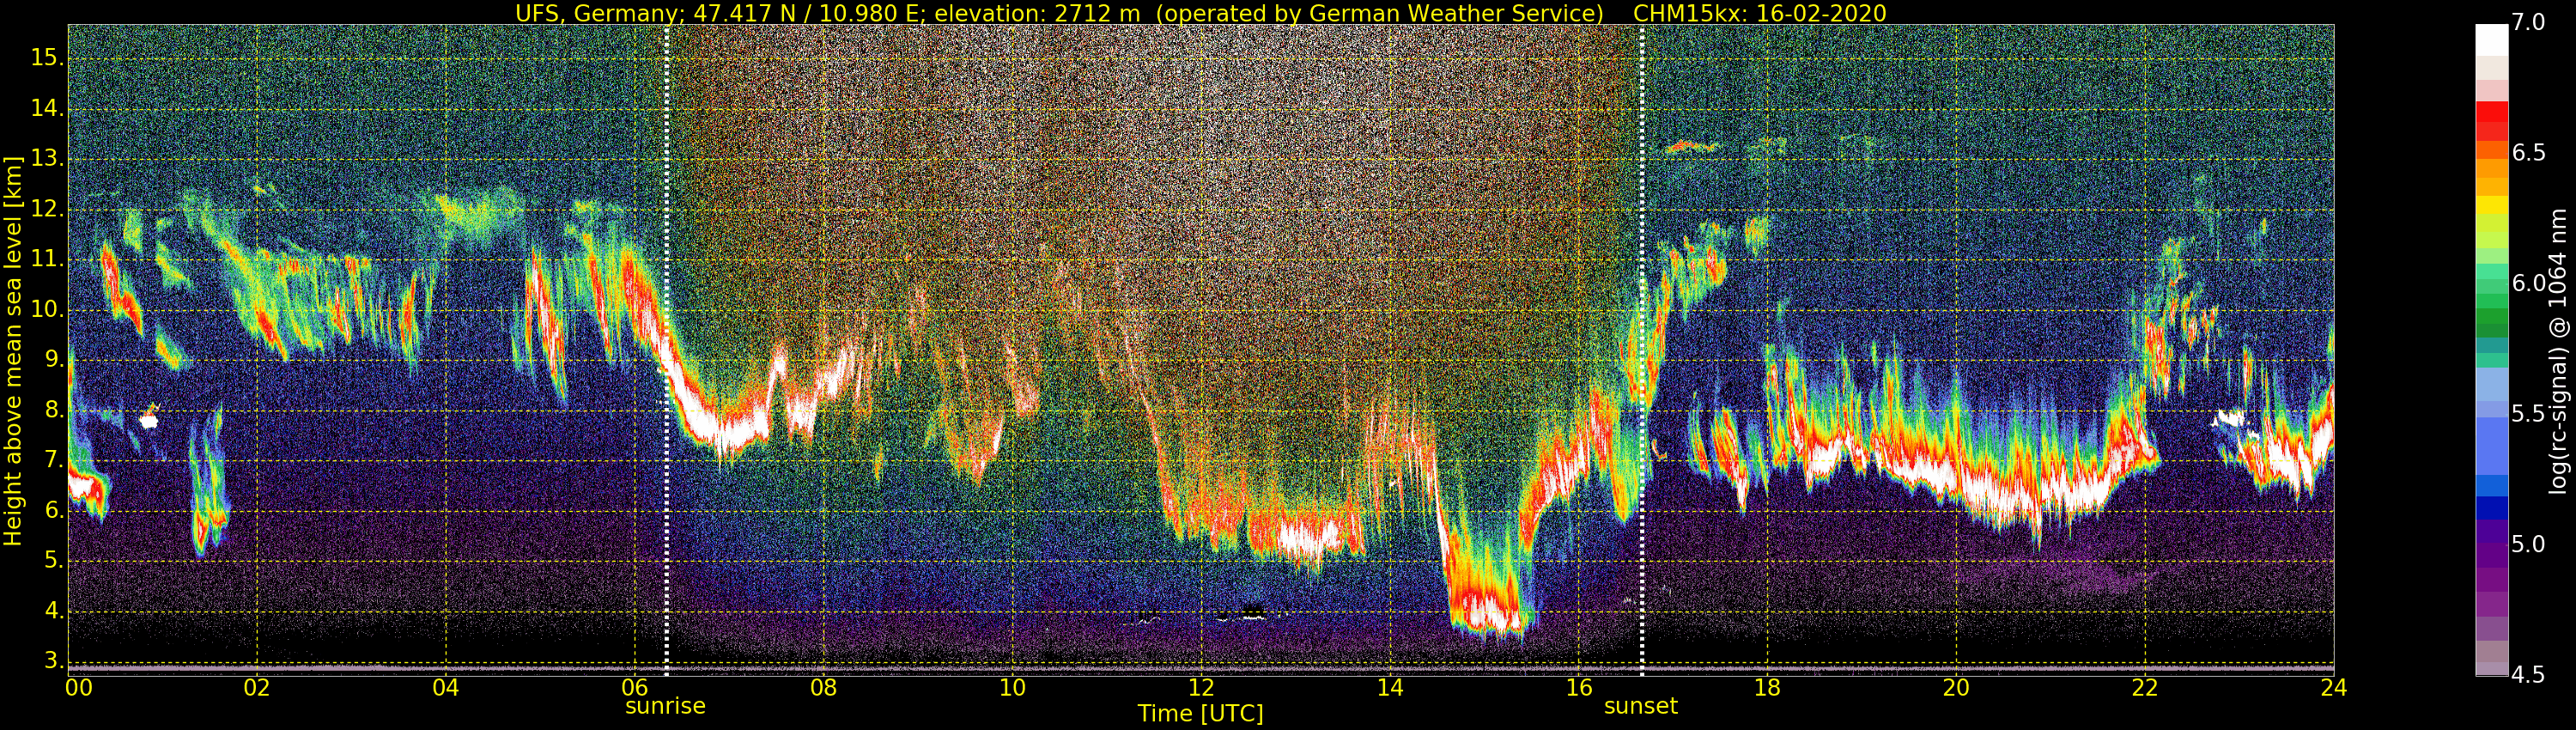This screenshot has height=730, width=2576.
Task: Click the time axis tick '00'
Action: point(79,688)
